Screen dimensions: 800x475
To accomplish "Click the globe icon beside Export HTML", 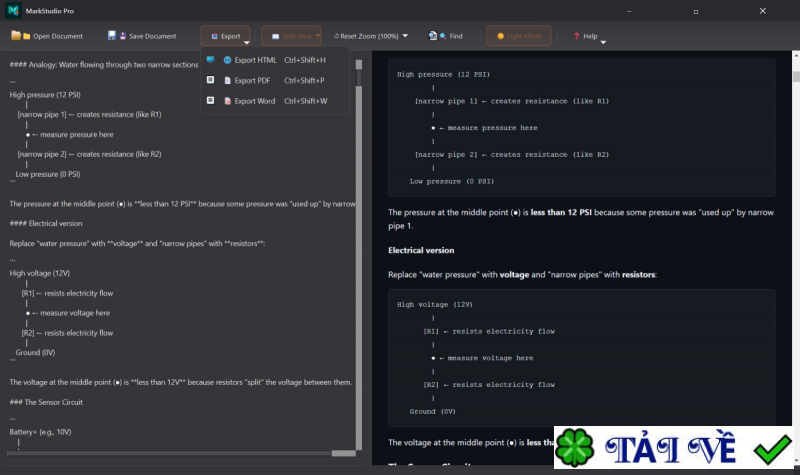I will tap(227, 60).
